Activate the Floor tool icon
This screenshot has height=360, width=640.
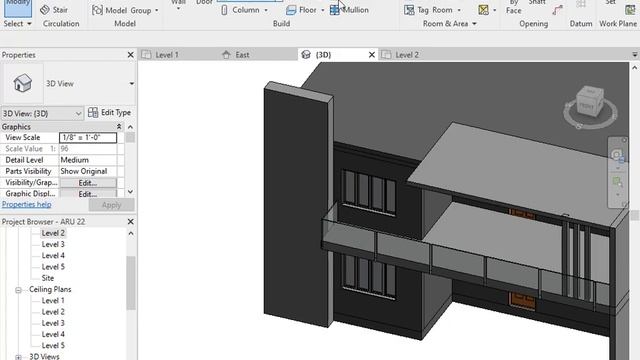[291, 10]
